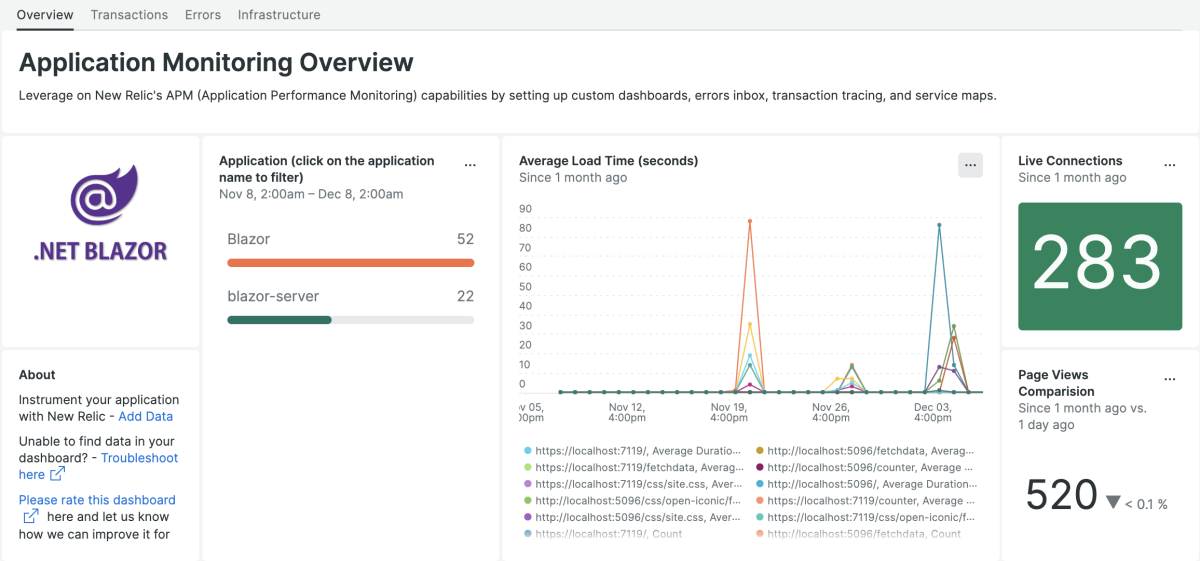Open the Page Views Comparison ellipsis menu

[x=1170, y=380]
